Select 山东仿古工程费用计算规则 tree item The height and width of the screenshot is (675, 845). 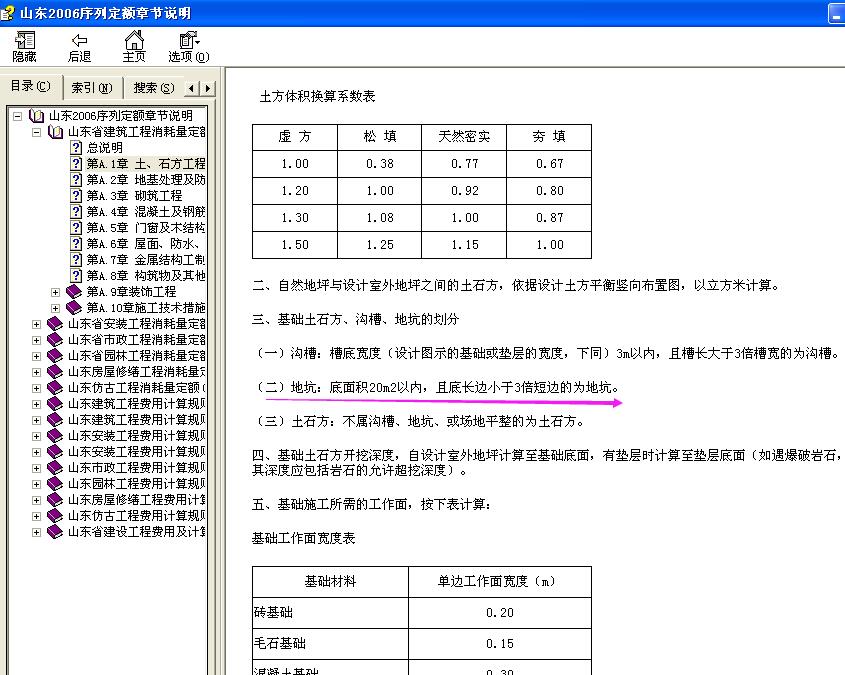pyautogui.click(x=136, y=516)
